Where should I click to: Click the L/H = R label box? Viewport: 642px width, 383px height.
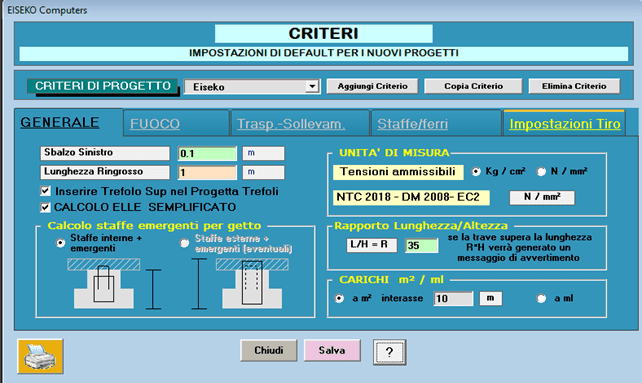[x=371, y=245]
